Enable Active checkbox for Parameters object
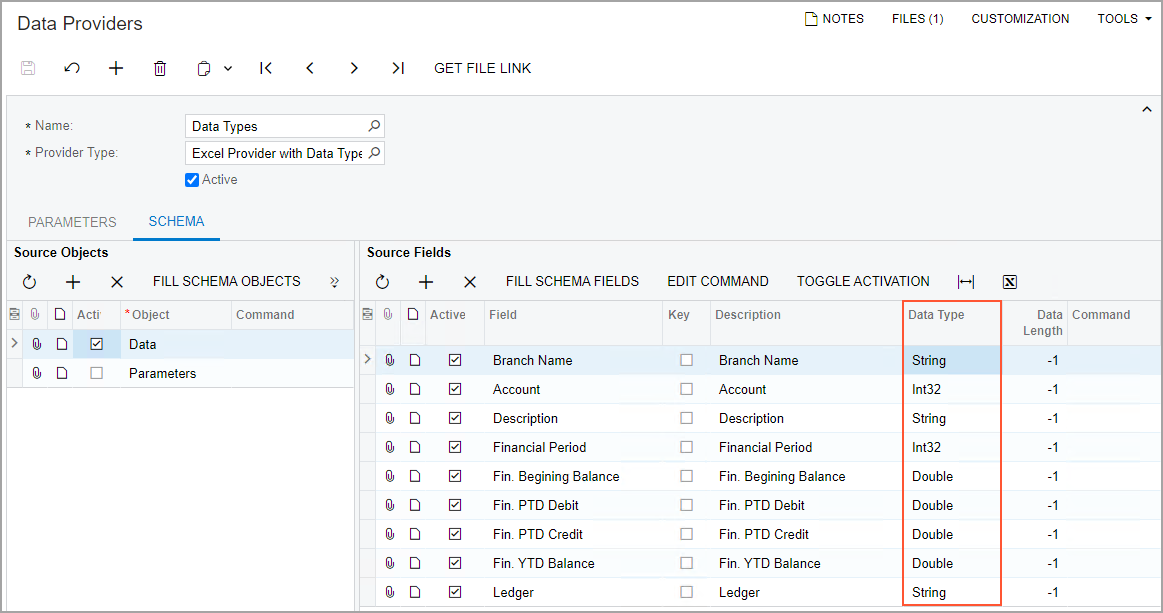Screen dimensions: 1163x613 [96, 373]
